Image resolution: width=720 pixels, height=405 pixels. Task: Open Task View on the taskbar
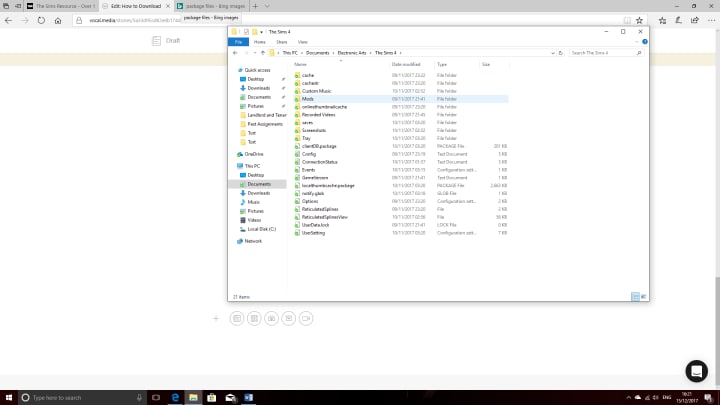156,398
